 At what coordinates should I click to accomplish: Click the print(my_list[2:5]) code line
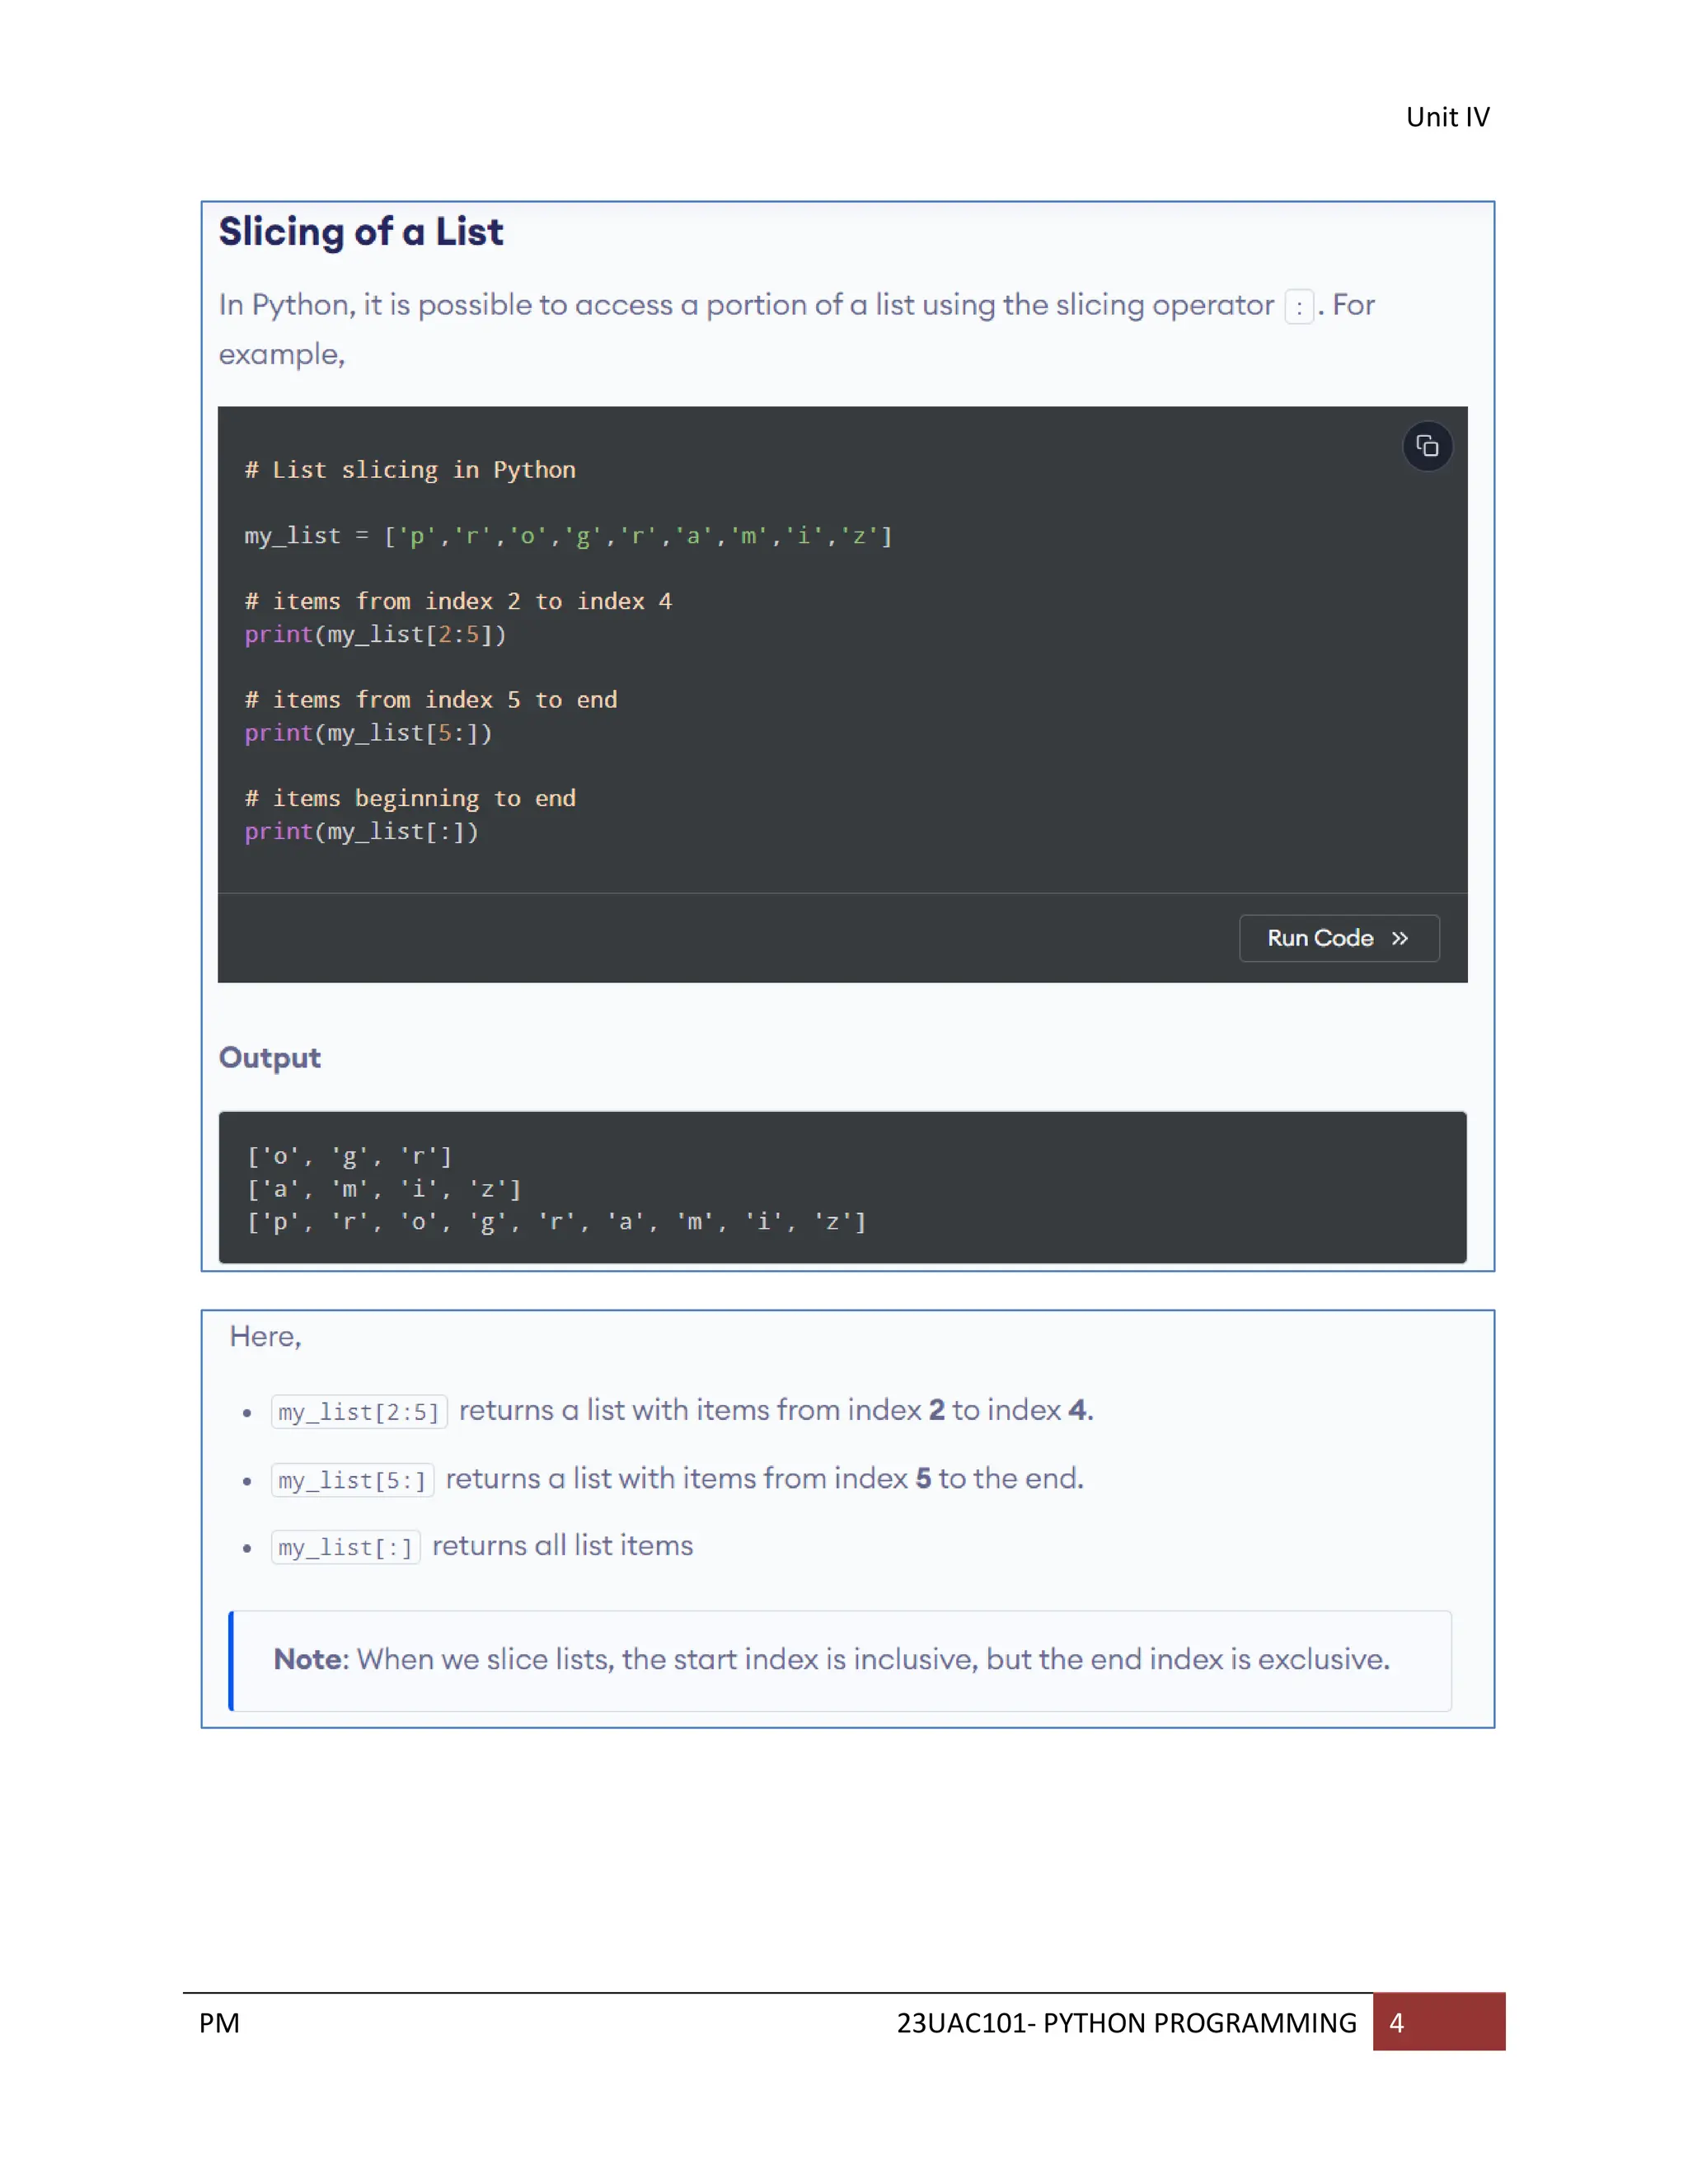pyautogui.click(x=375, y=634)
